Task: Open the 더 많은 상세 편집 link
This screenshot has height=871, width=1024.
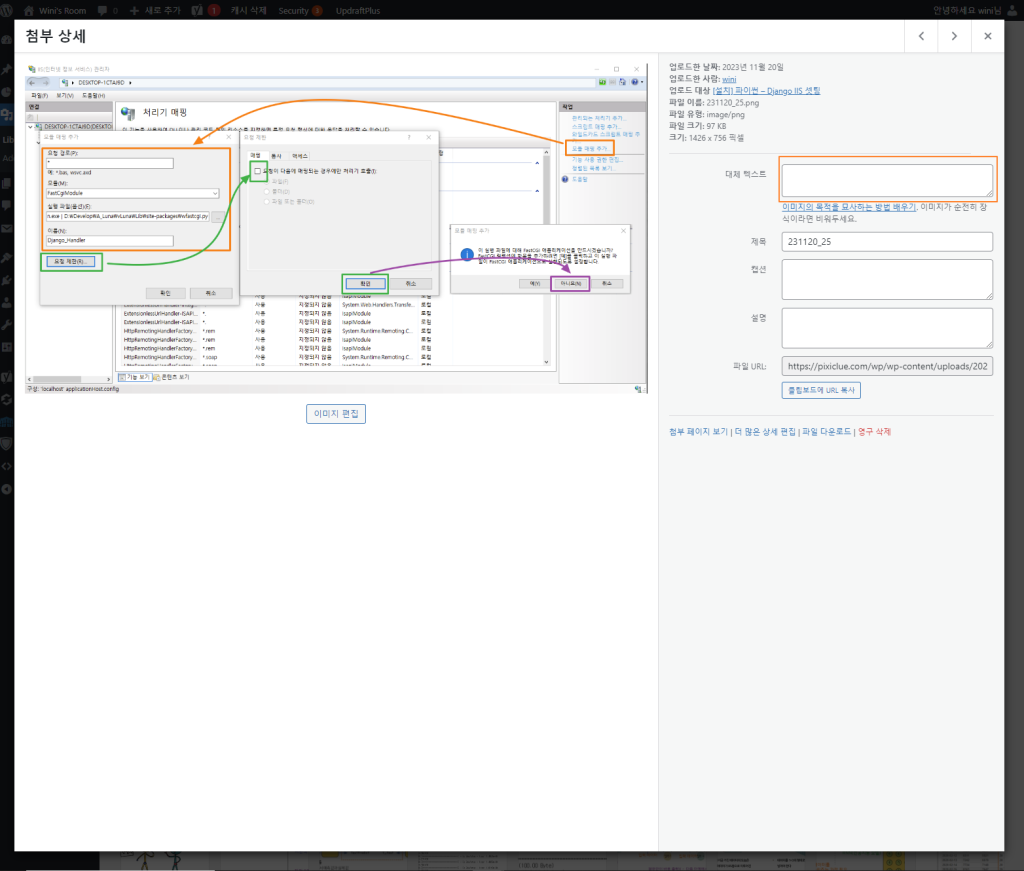Action: 765,432
